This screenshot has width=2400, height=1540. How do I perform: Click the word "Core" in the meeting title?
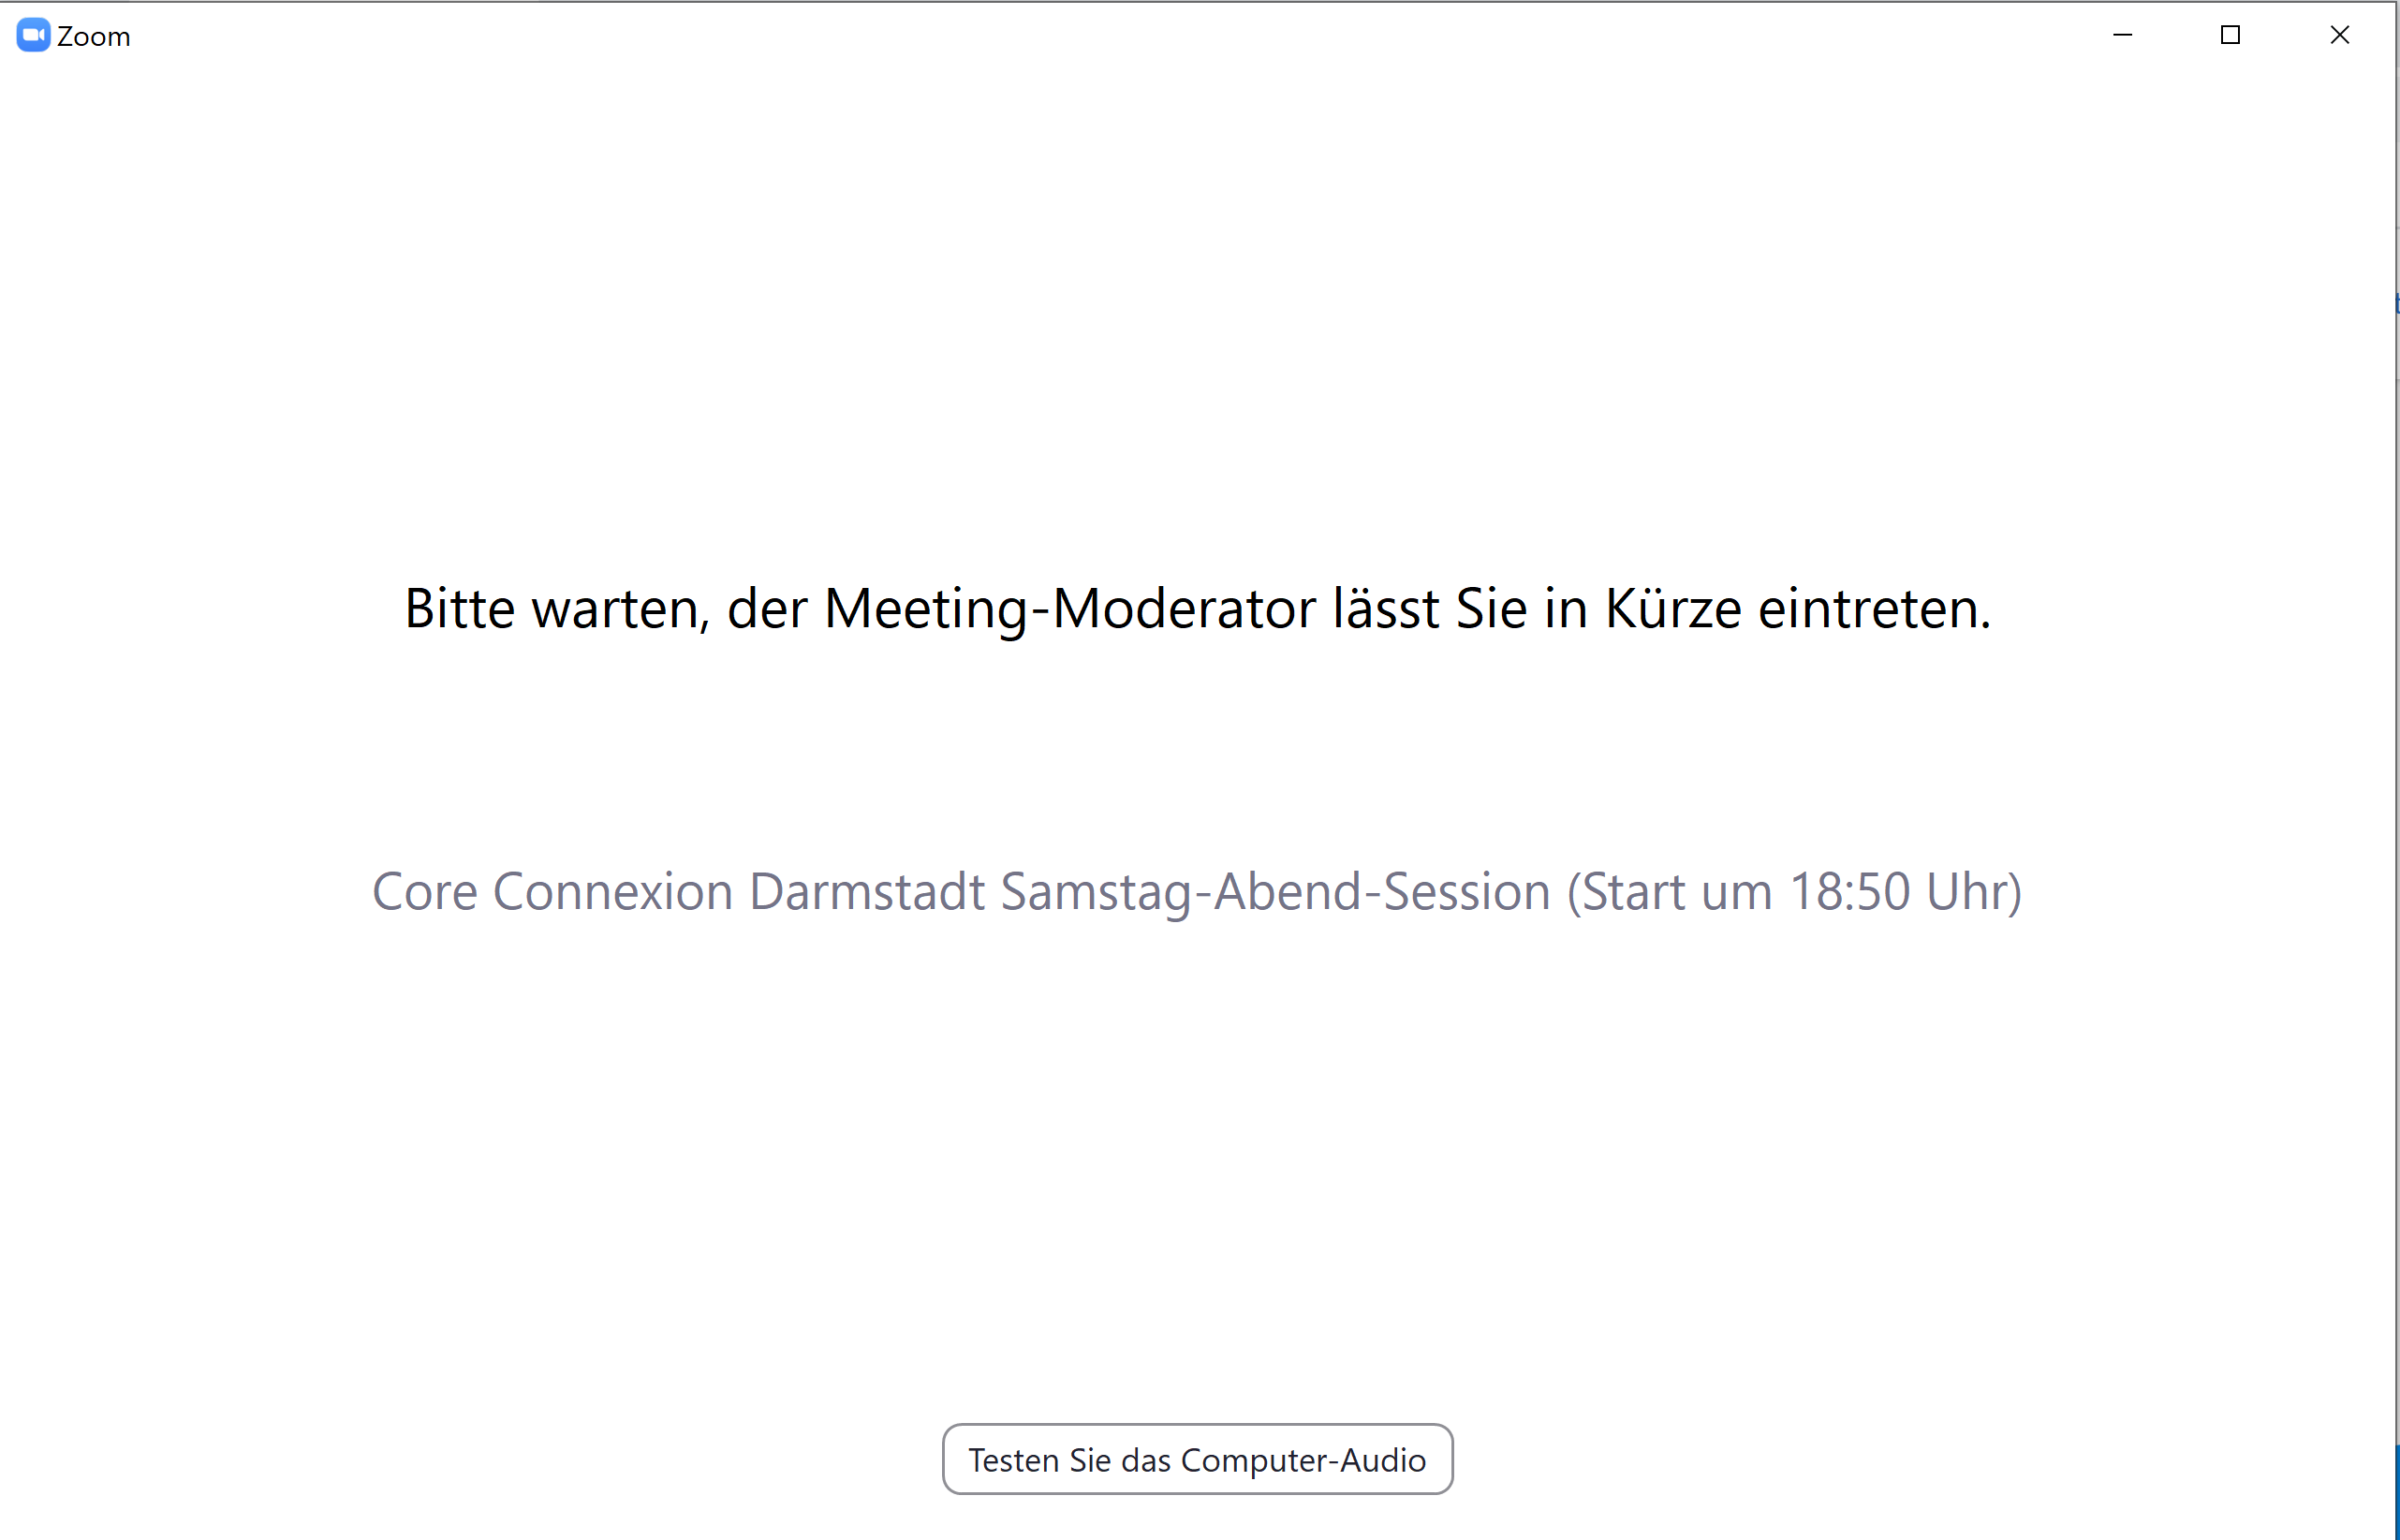(425, 891)
